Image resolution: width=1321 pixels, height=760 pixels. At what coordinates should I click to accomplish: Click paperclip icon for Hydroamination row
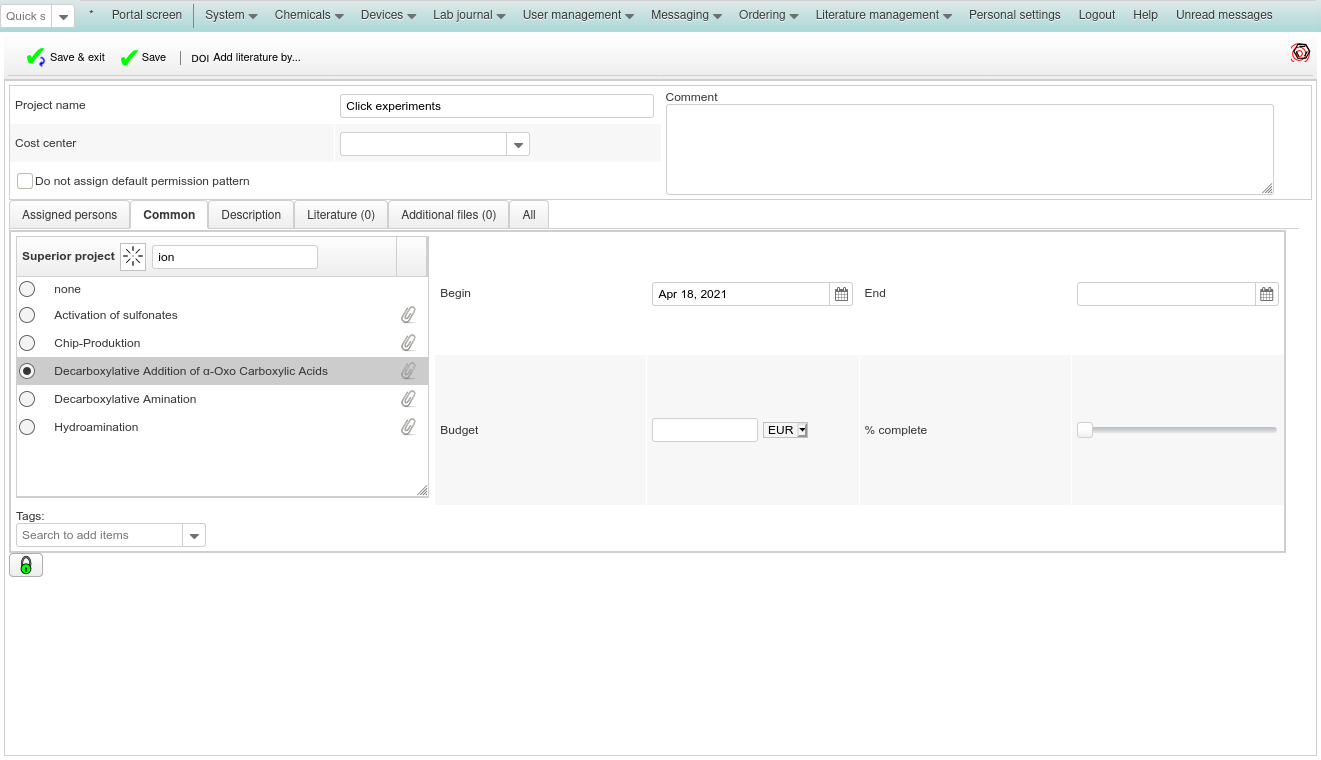408,427
